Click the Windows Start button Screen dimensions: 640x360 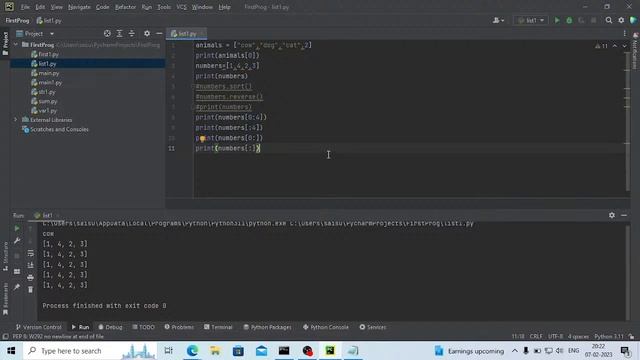point(11,351)
